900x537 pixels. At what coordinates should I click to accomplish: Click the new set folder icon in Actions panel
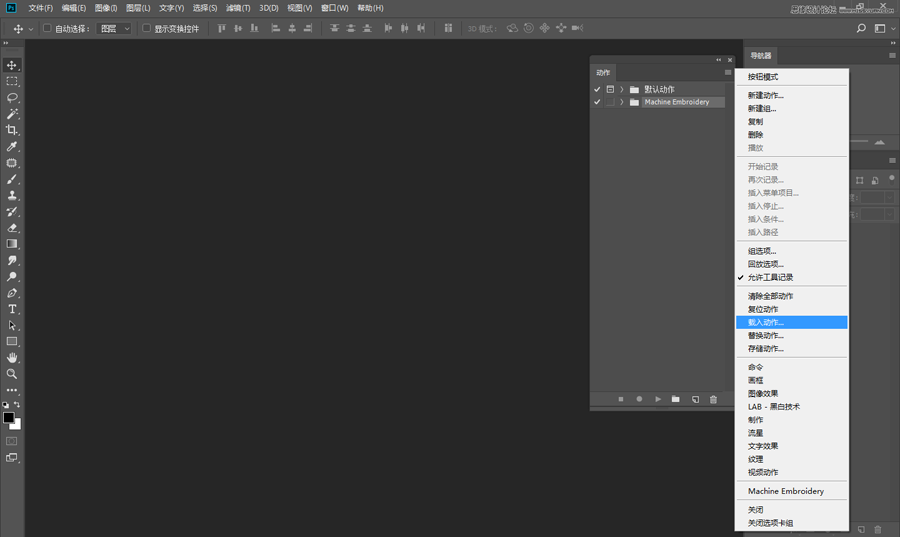(x=676, y=399)
